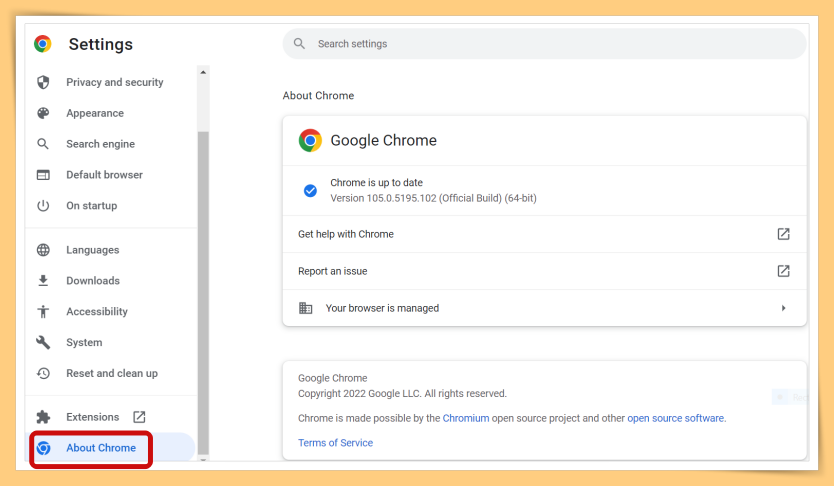Screen dimensions: 834x486
Task: Click the Downloads arrow icon
Action: pos(43,280)
